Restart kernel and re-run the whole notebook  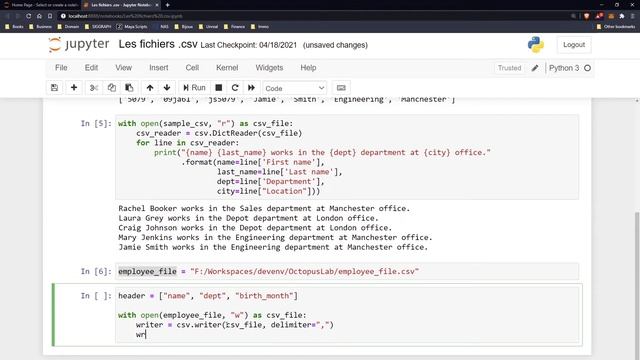[x=251, y=88]
